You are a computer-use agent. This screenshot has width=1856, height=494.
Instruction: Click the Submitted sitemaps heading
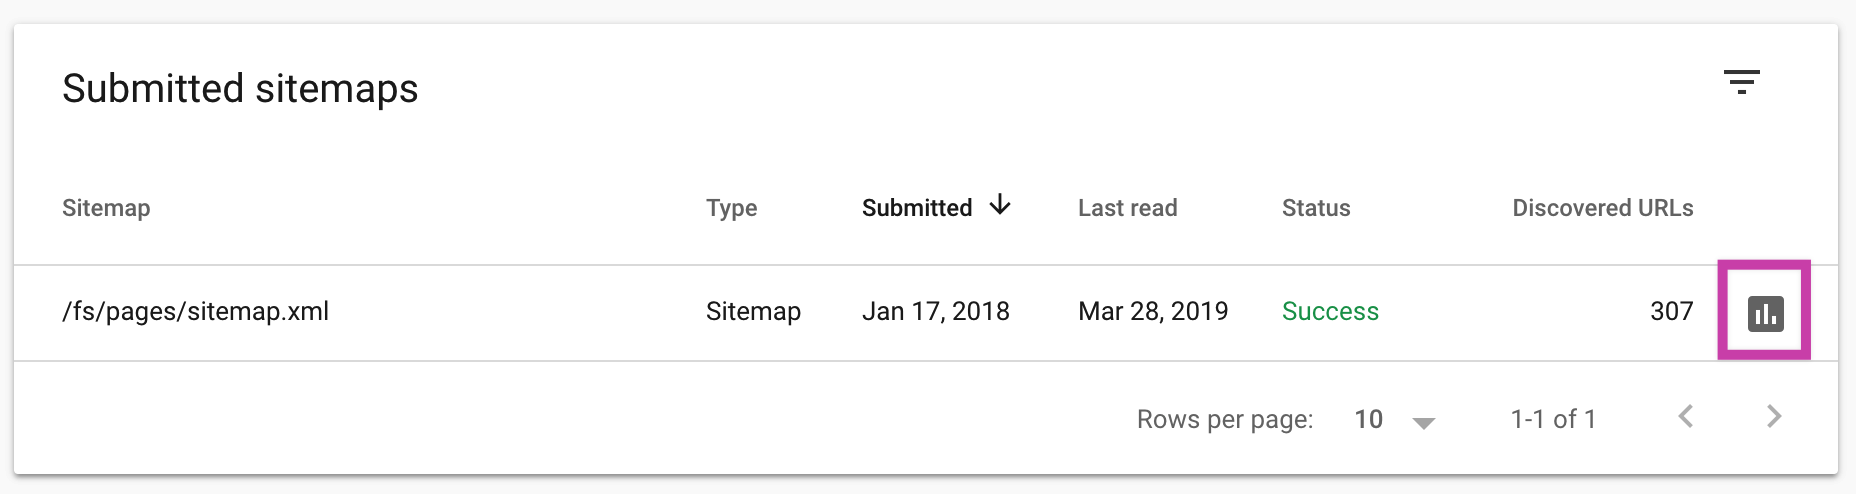tap(240, 88)
